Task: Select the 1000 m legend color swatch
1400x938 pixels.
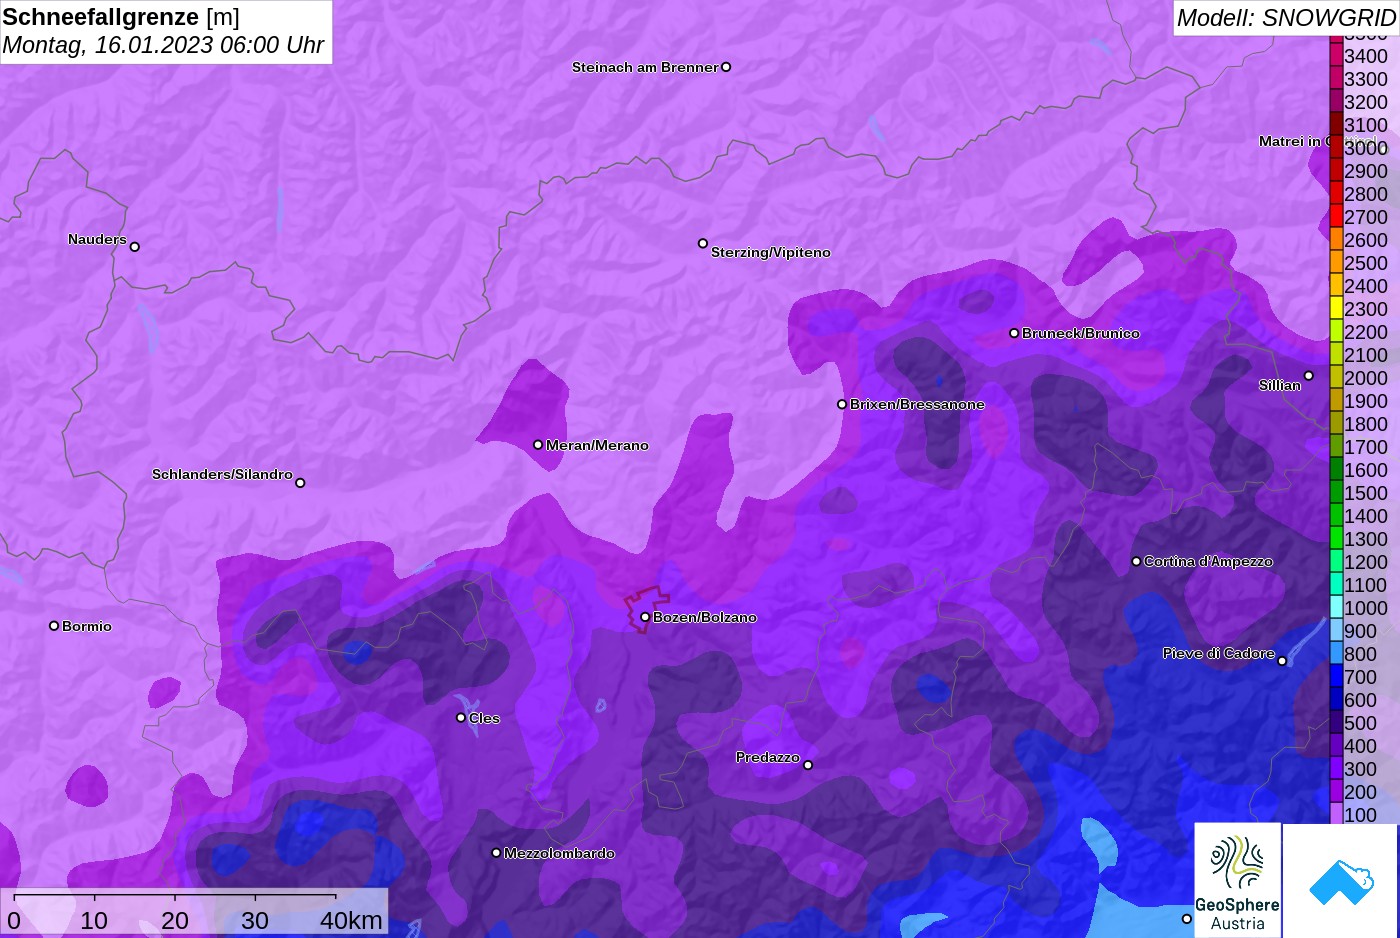Action: coord(1336,608)
